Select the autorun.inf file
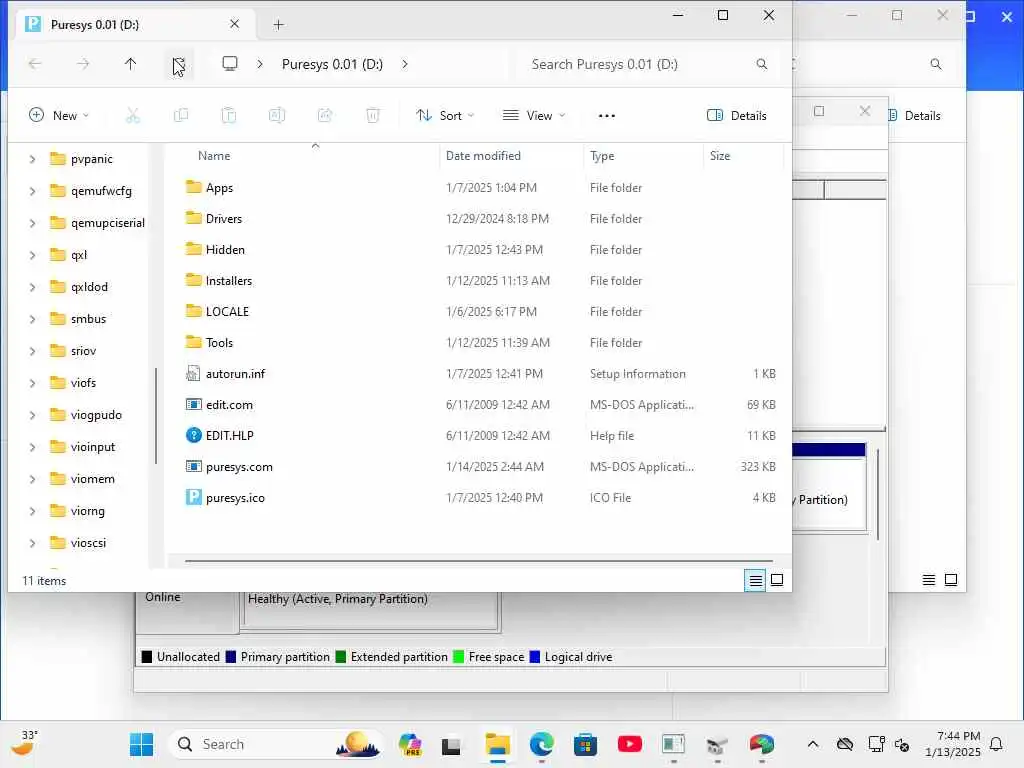1024x768 pixels. click(235, 374)
